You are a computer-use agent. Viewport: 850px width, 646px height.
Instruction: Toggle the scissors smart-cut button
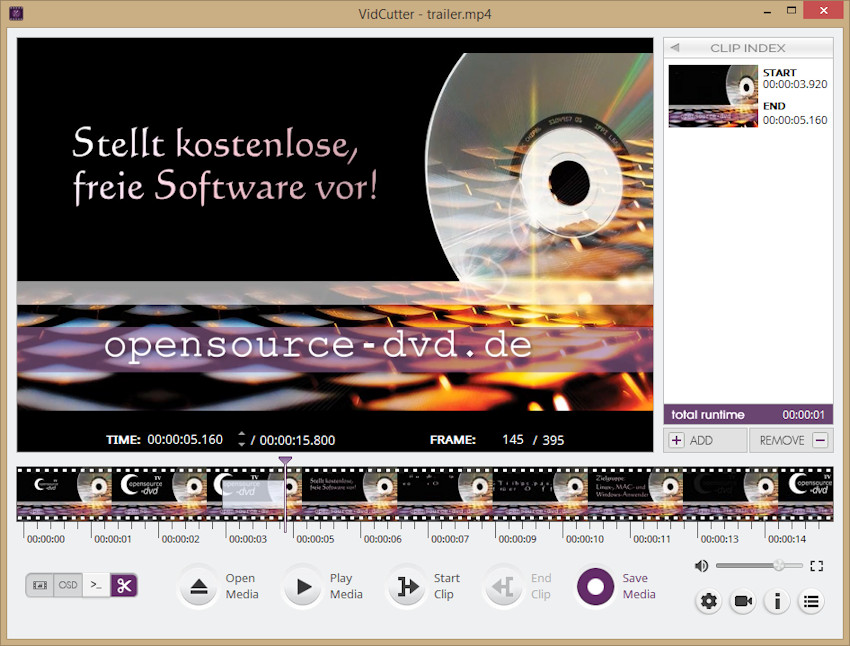(x=124, y=585)
